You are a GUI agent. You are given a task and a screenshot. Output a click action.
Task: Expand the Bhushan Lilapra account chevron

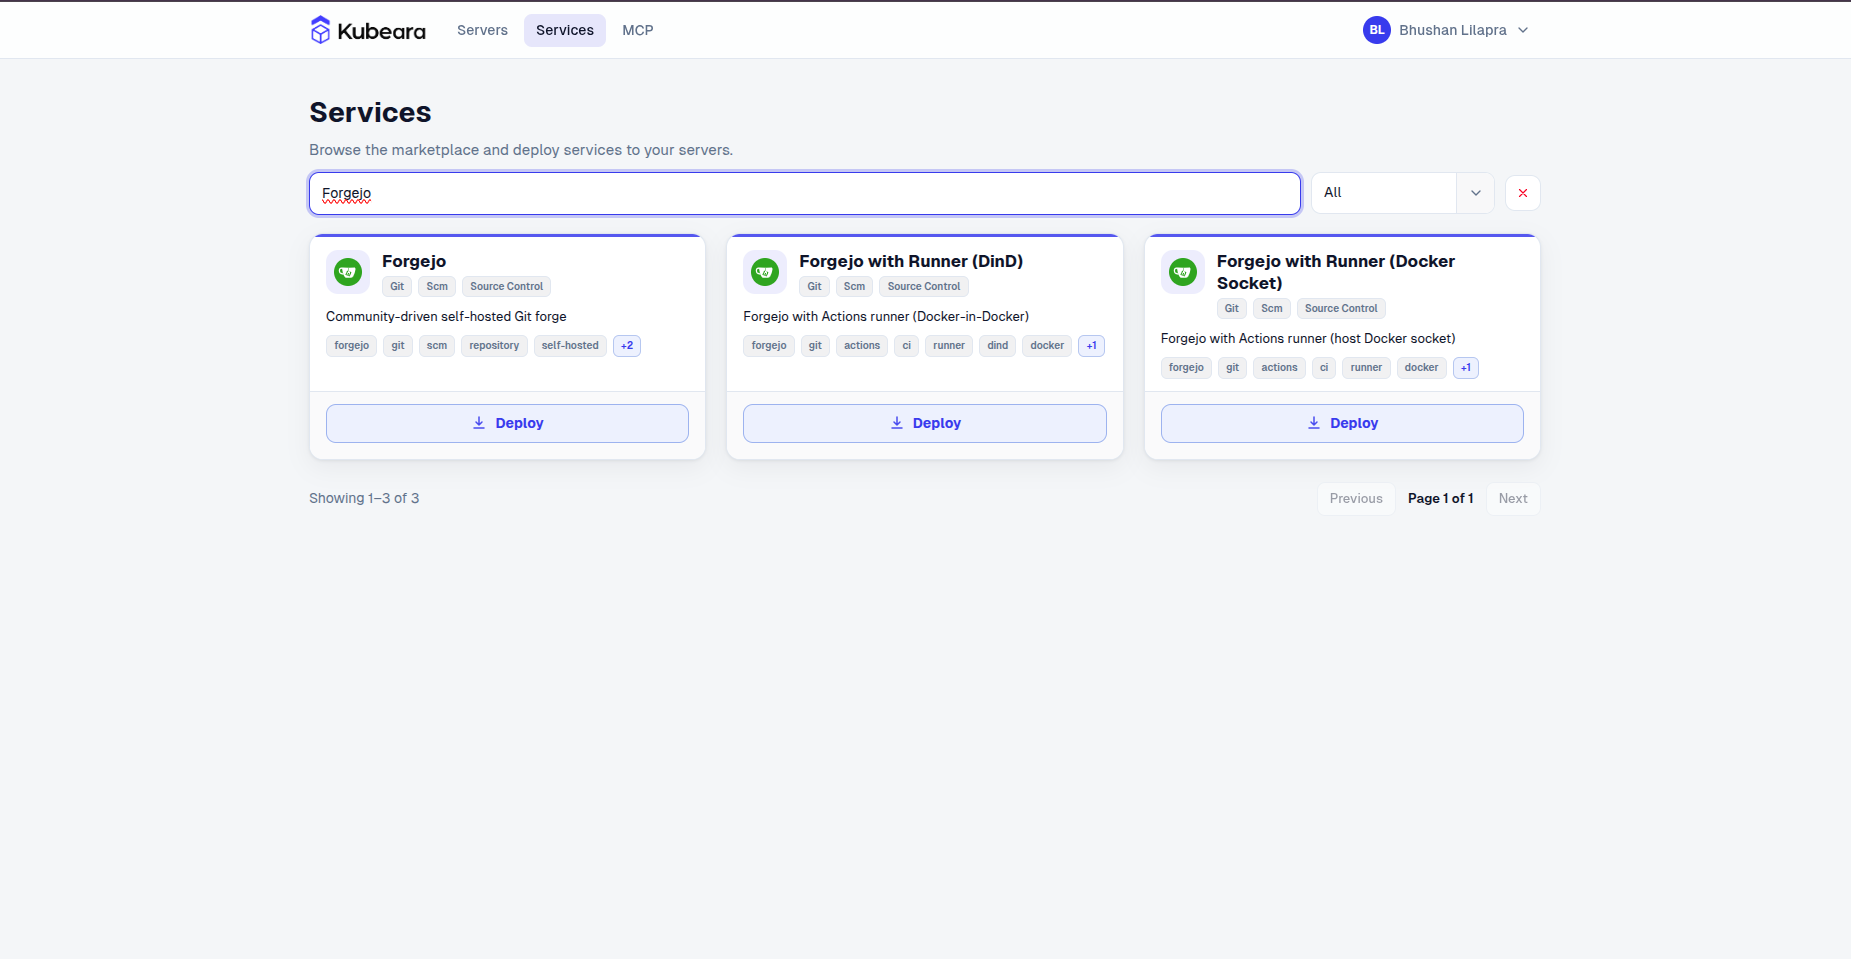pyautogui.click(x=1523, y=30)
